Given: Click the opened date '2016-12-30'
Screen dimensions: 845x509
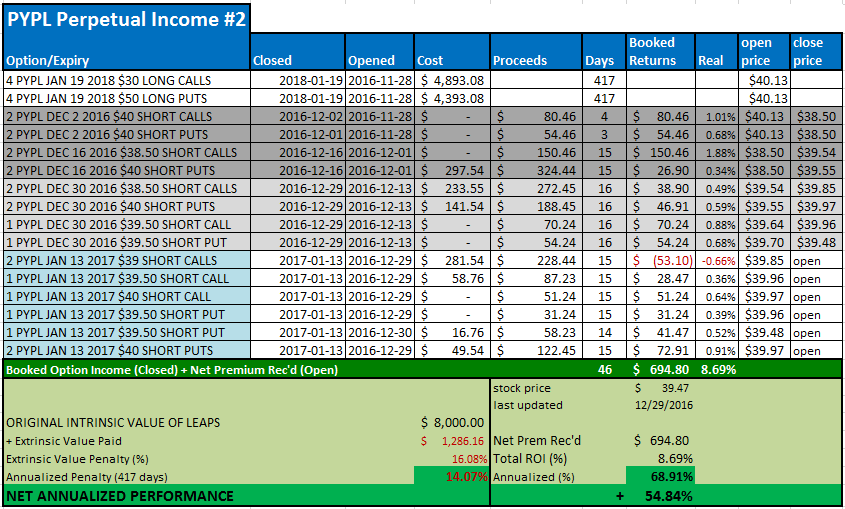Looking at the screenshot, I should click(379, 333).
